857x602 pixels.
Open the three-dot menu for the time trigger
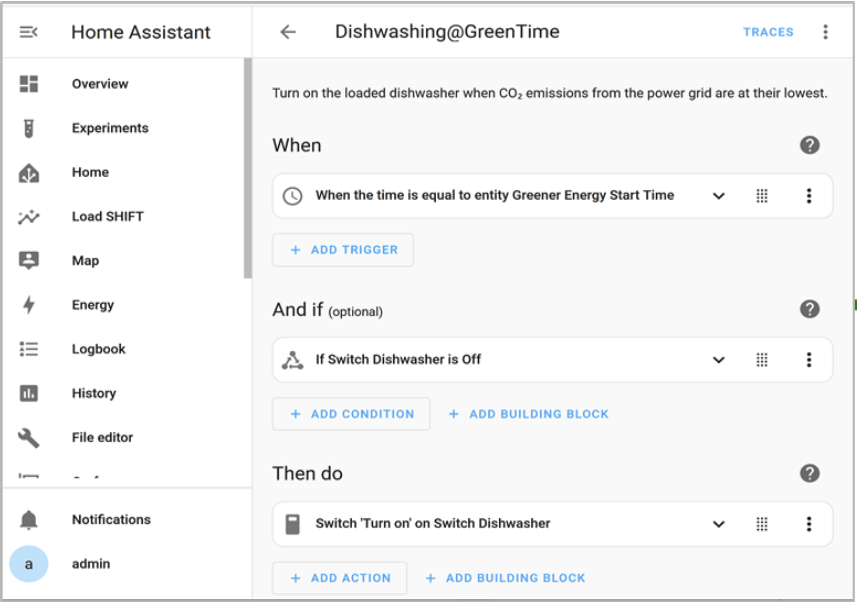point(809,196)
